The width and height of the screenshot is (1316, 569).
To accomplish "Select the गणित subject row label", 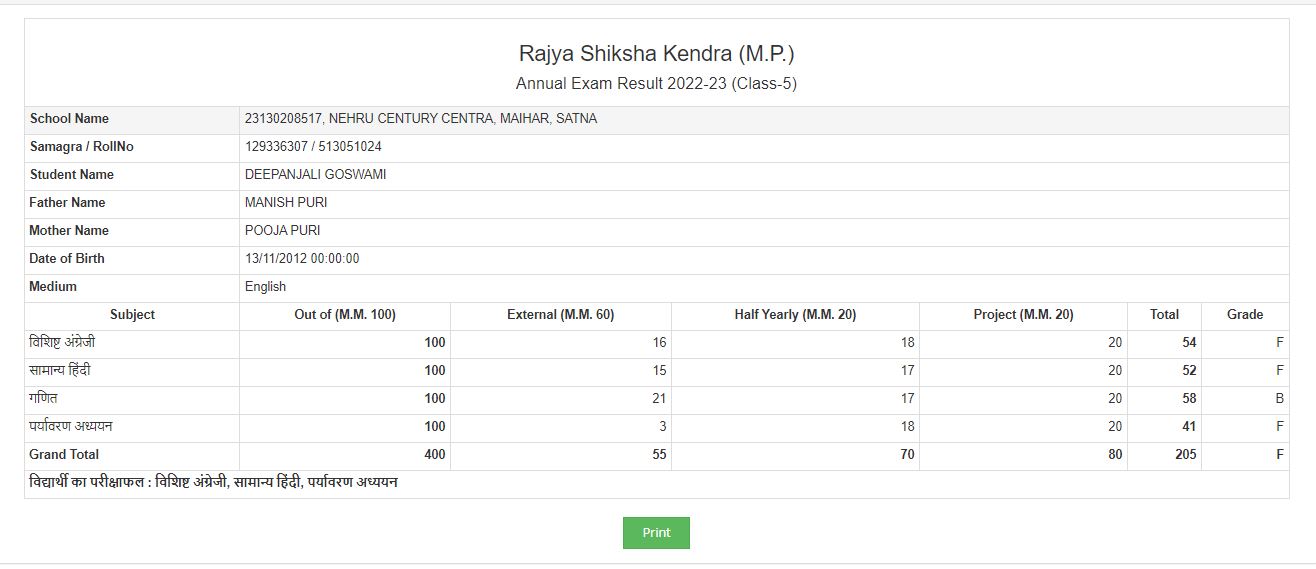I will coord(44,399).
